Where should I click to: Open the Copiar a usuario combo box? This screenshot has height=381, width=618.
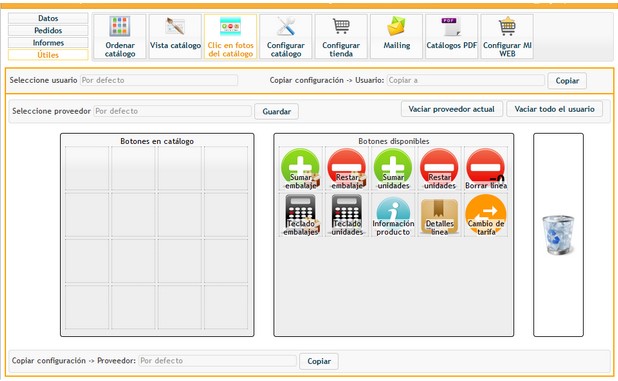pos(466,80)
